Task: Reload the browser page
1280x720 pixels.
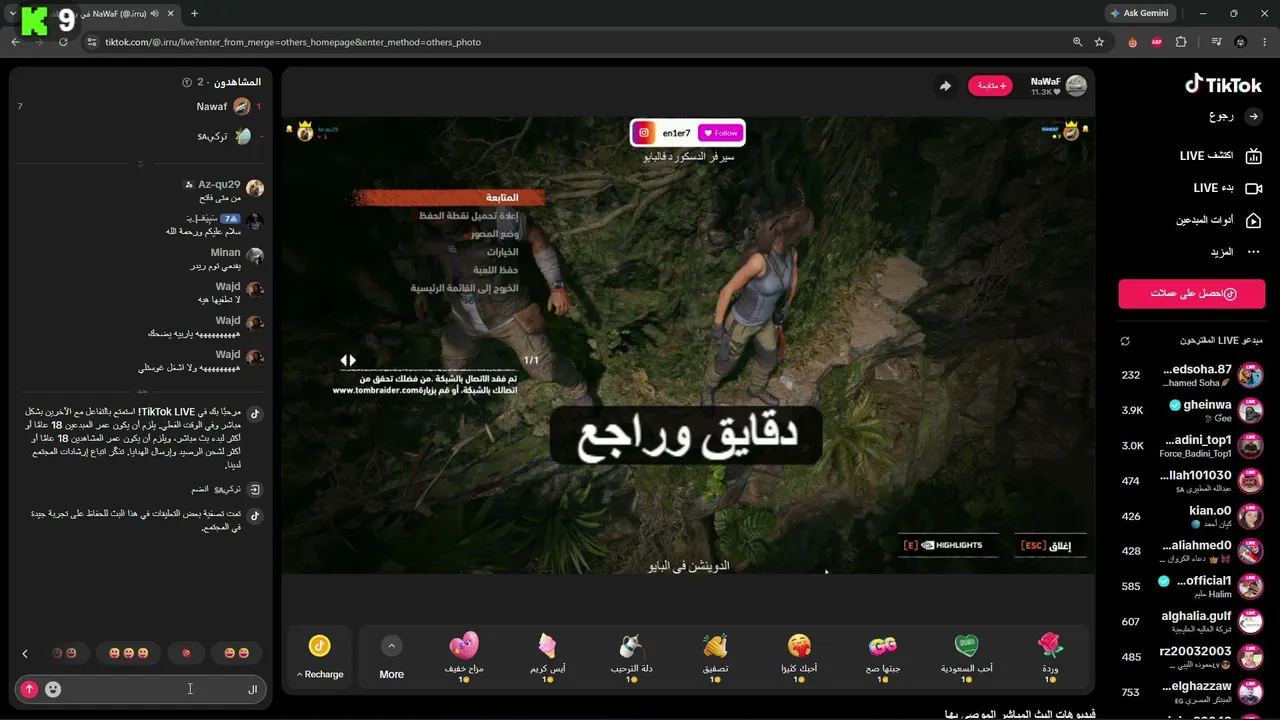Action: (x=63, y=42)
